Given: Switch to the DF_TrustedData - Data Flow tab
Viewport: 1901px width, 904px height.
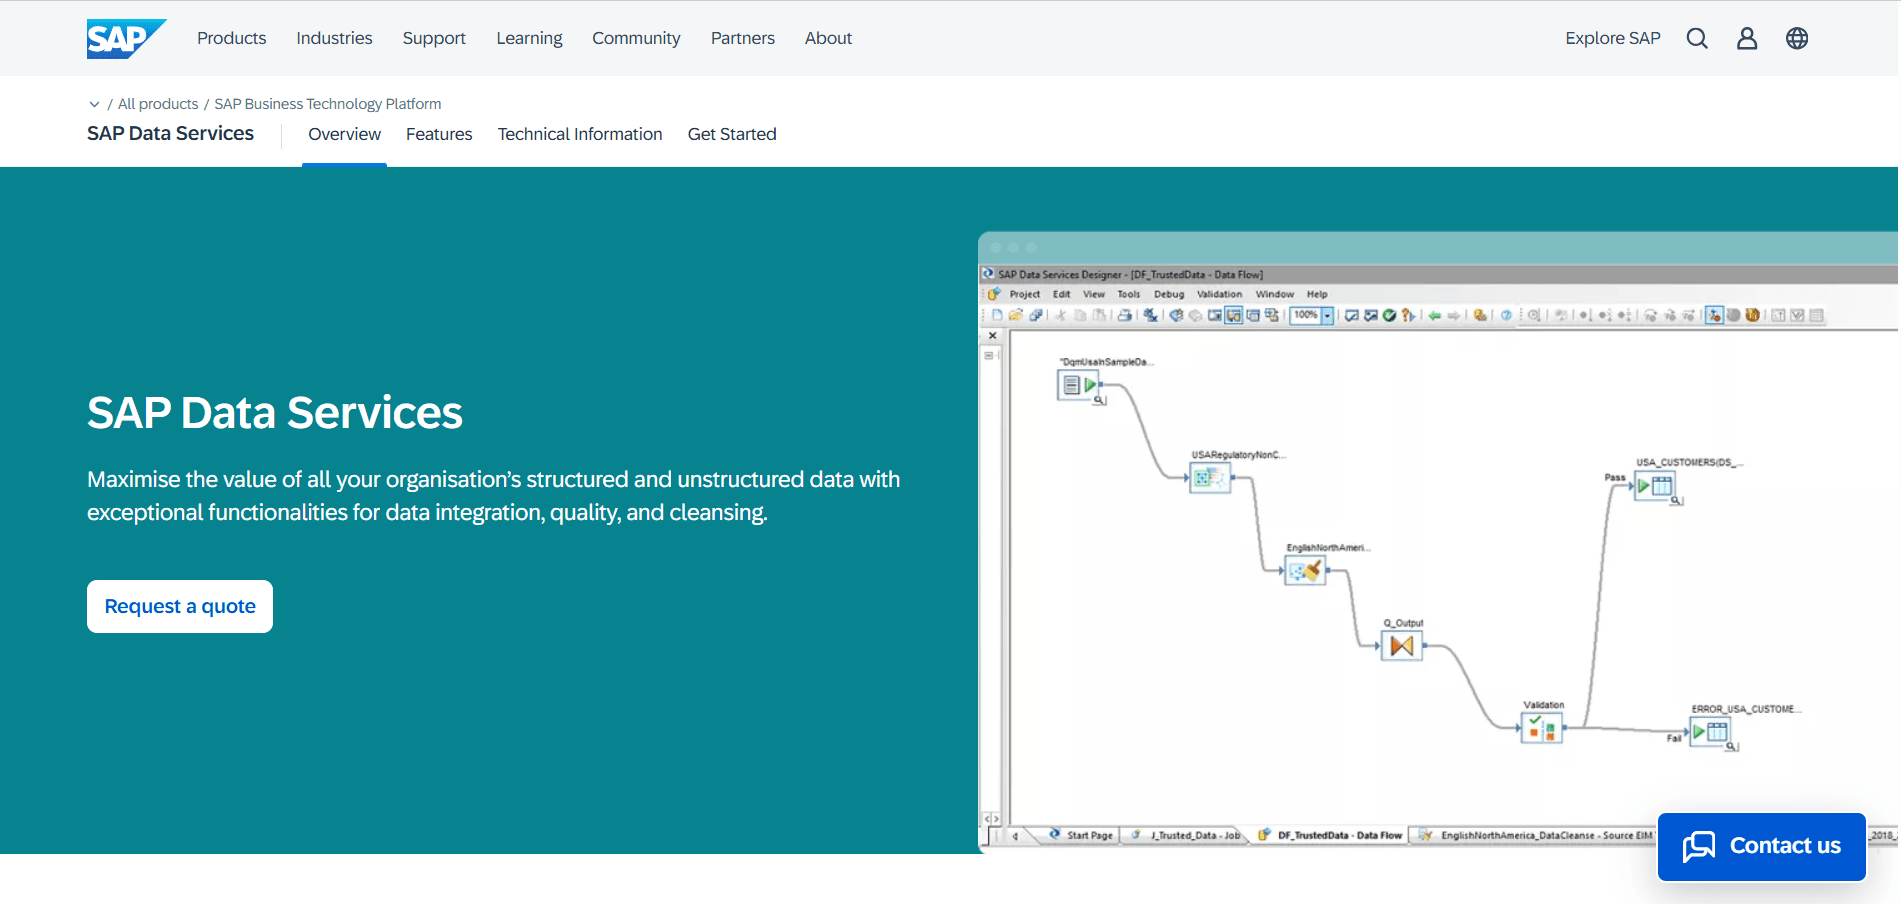Looking at the screenshot, I should pos(1330,835).
